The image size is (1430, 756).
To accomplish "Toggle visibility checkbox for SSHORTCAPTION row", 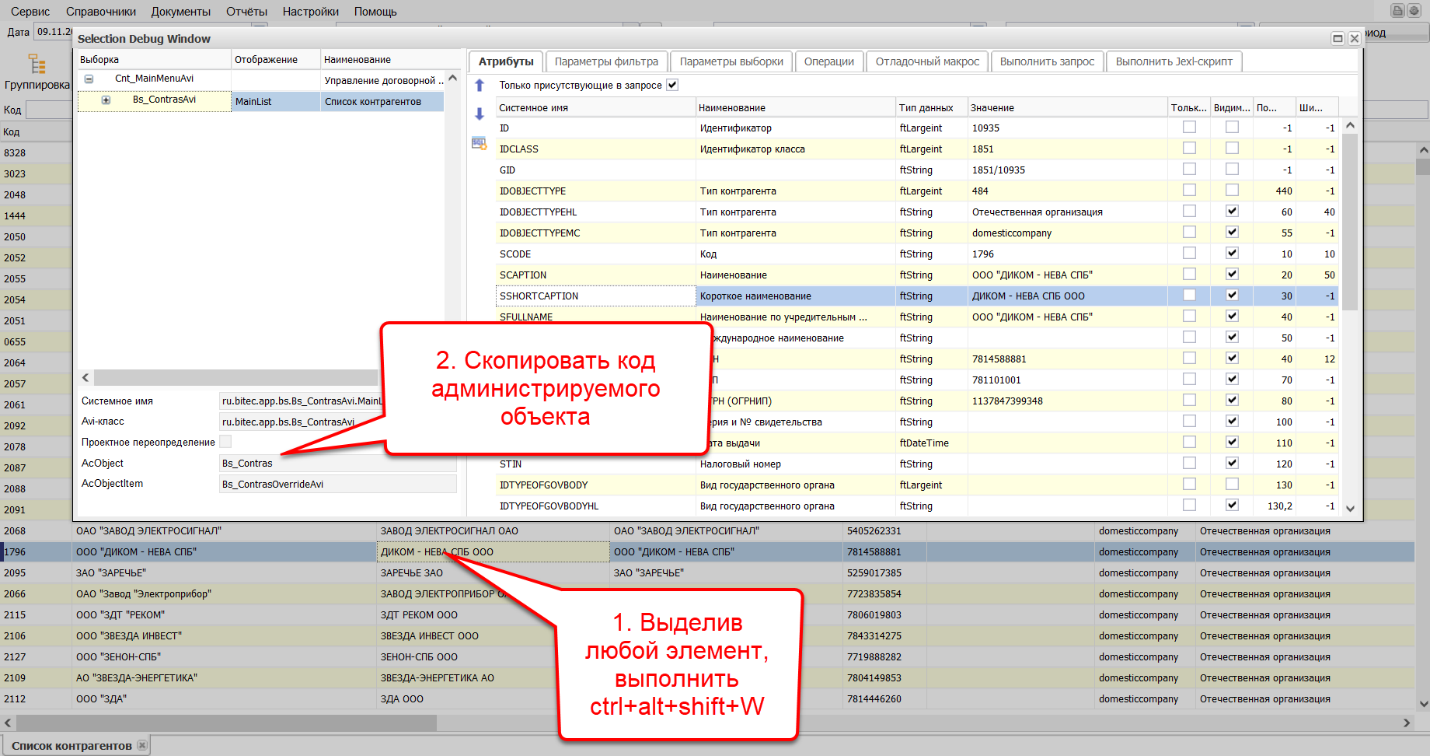I will pyautogui.click(x=1232, y=296).
